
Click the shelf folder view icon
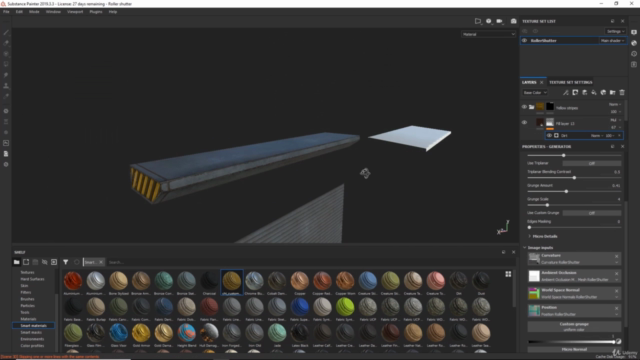[16, 262]
